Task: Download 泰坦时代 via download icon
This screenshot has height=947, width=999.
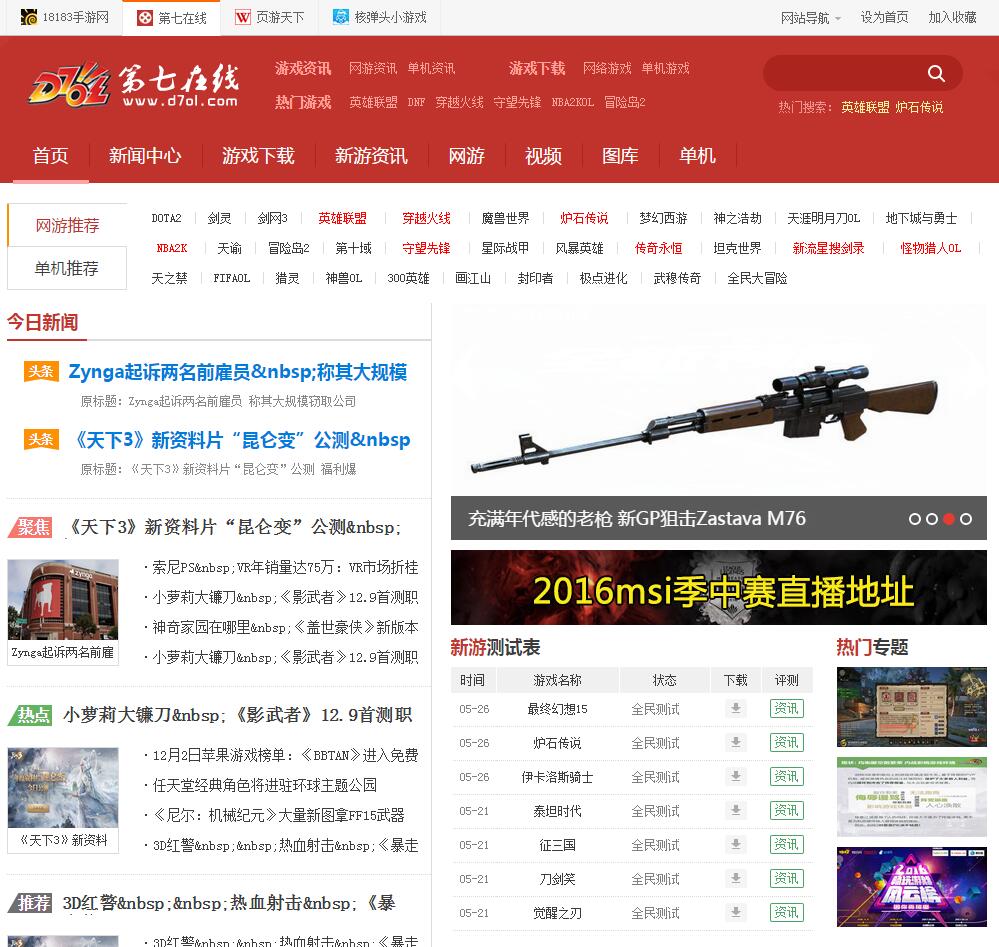Action: point(735,811)
